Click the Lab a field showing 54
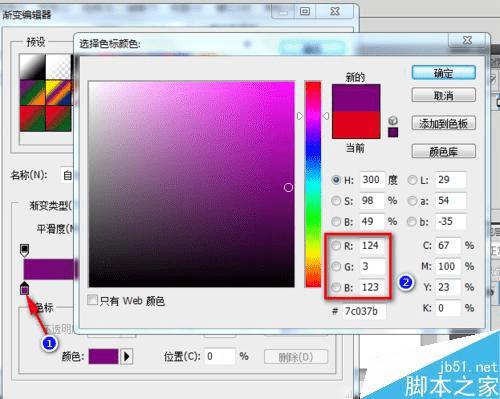 [x=450, y=201]
